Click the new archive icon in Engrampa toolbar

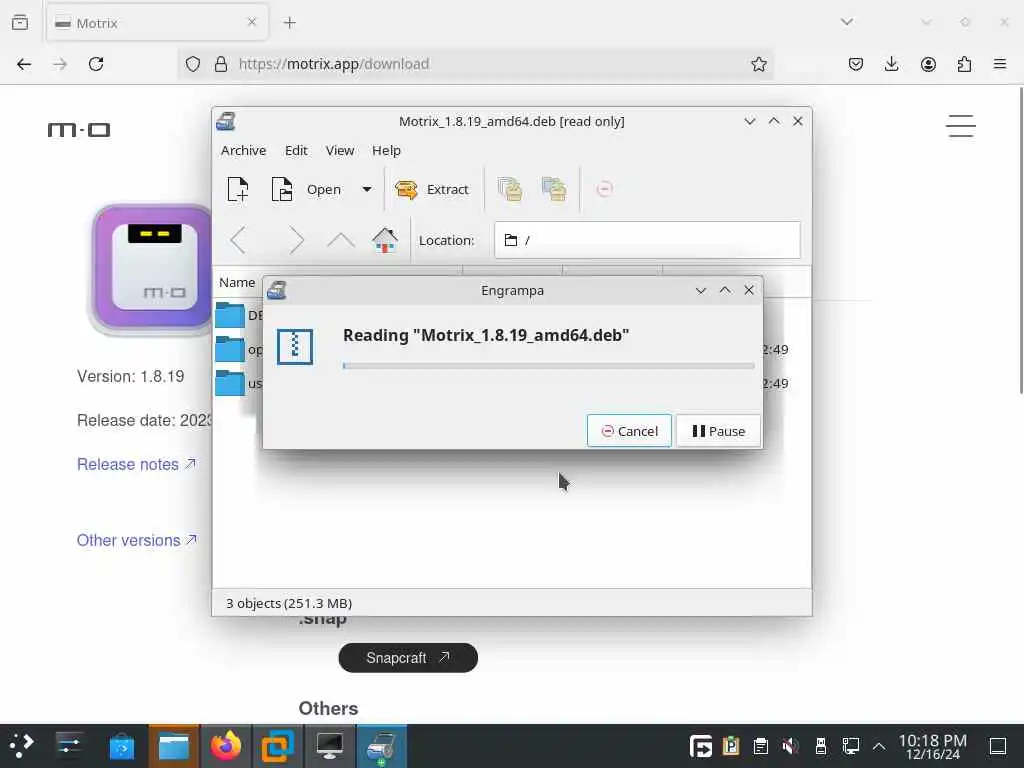pyautogui.click(x=238, y=189)
